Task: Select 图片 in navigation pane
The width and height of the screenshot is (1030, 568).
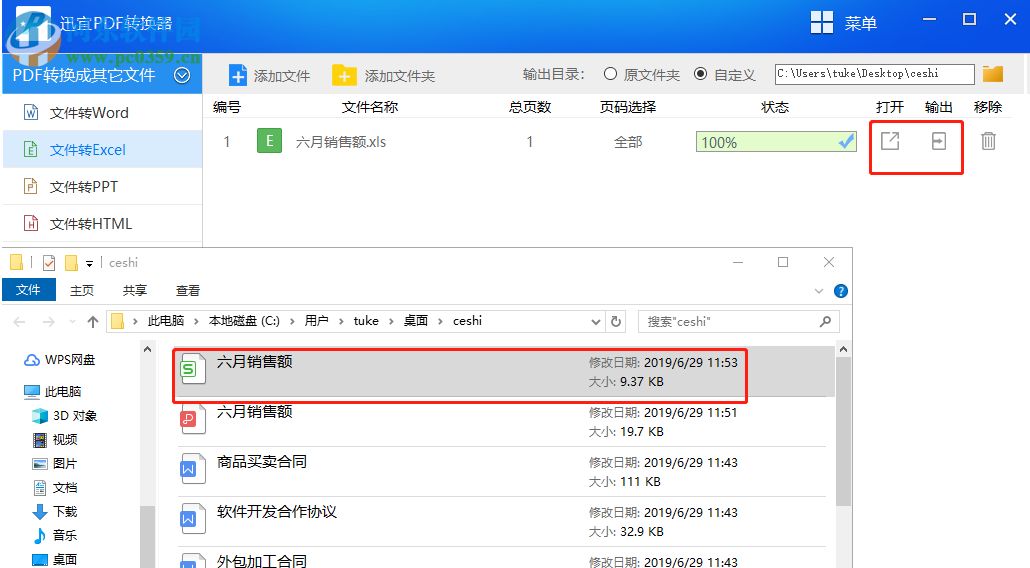Action: pos(55,464)
